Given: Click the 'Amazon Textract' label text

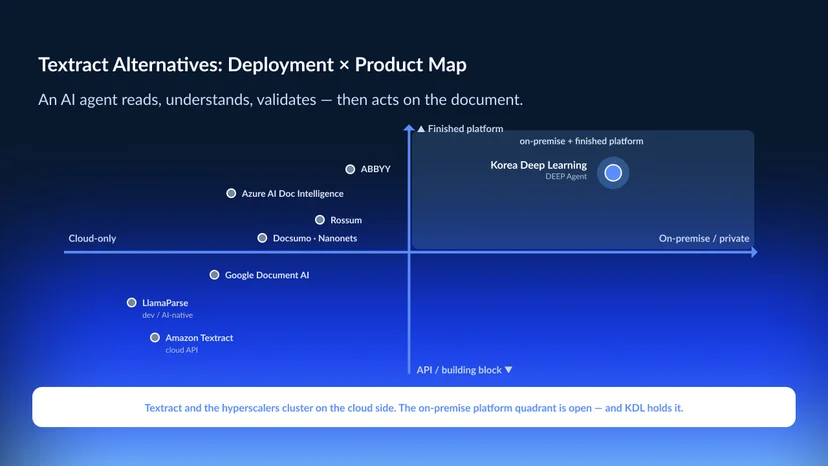Looking at the screenshot, I should click(x=199, y=338).
